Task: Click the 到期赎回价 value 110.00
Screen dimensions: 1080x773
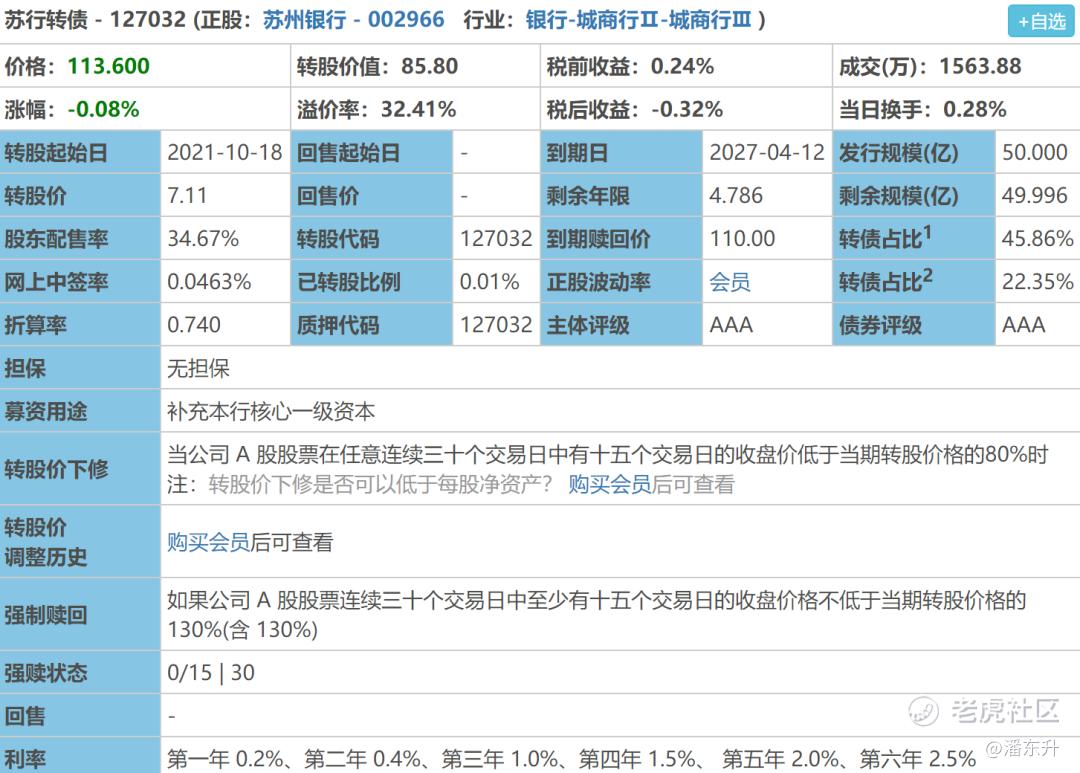Action: click(742, 238)
